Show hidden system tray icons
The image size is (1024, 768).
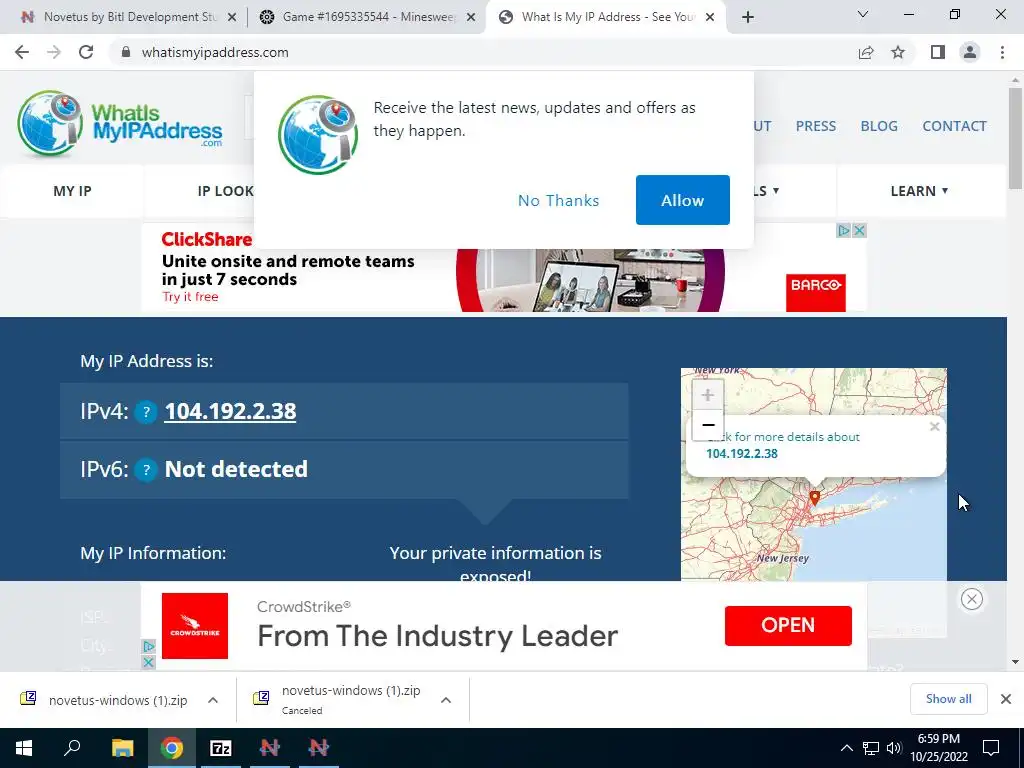[846, 748]
